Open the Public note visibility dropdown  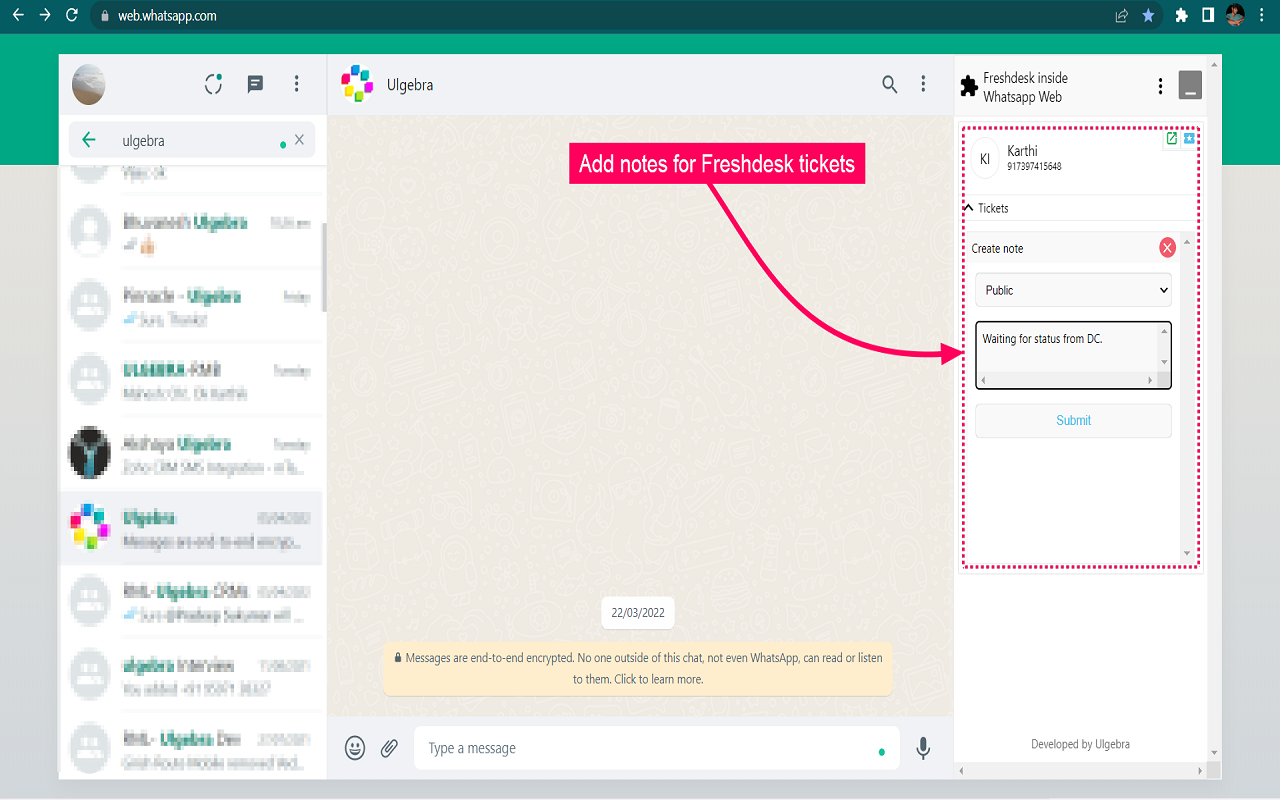pos(1073,290)
